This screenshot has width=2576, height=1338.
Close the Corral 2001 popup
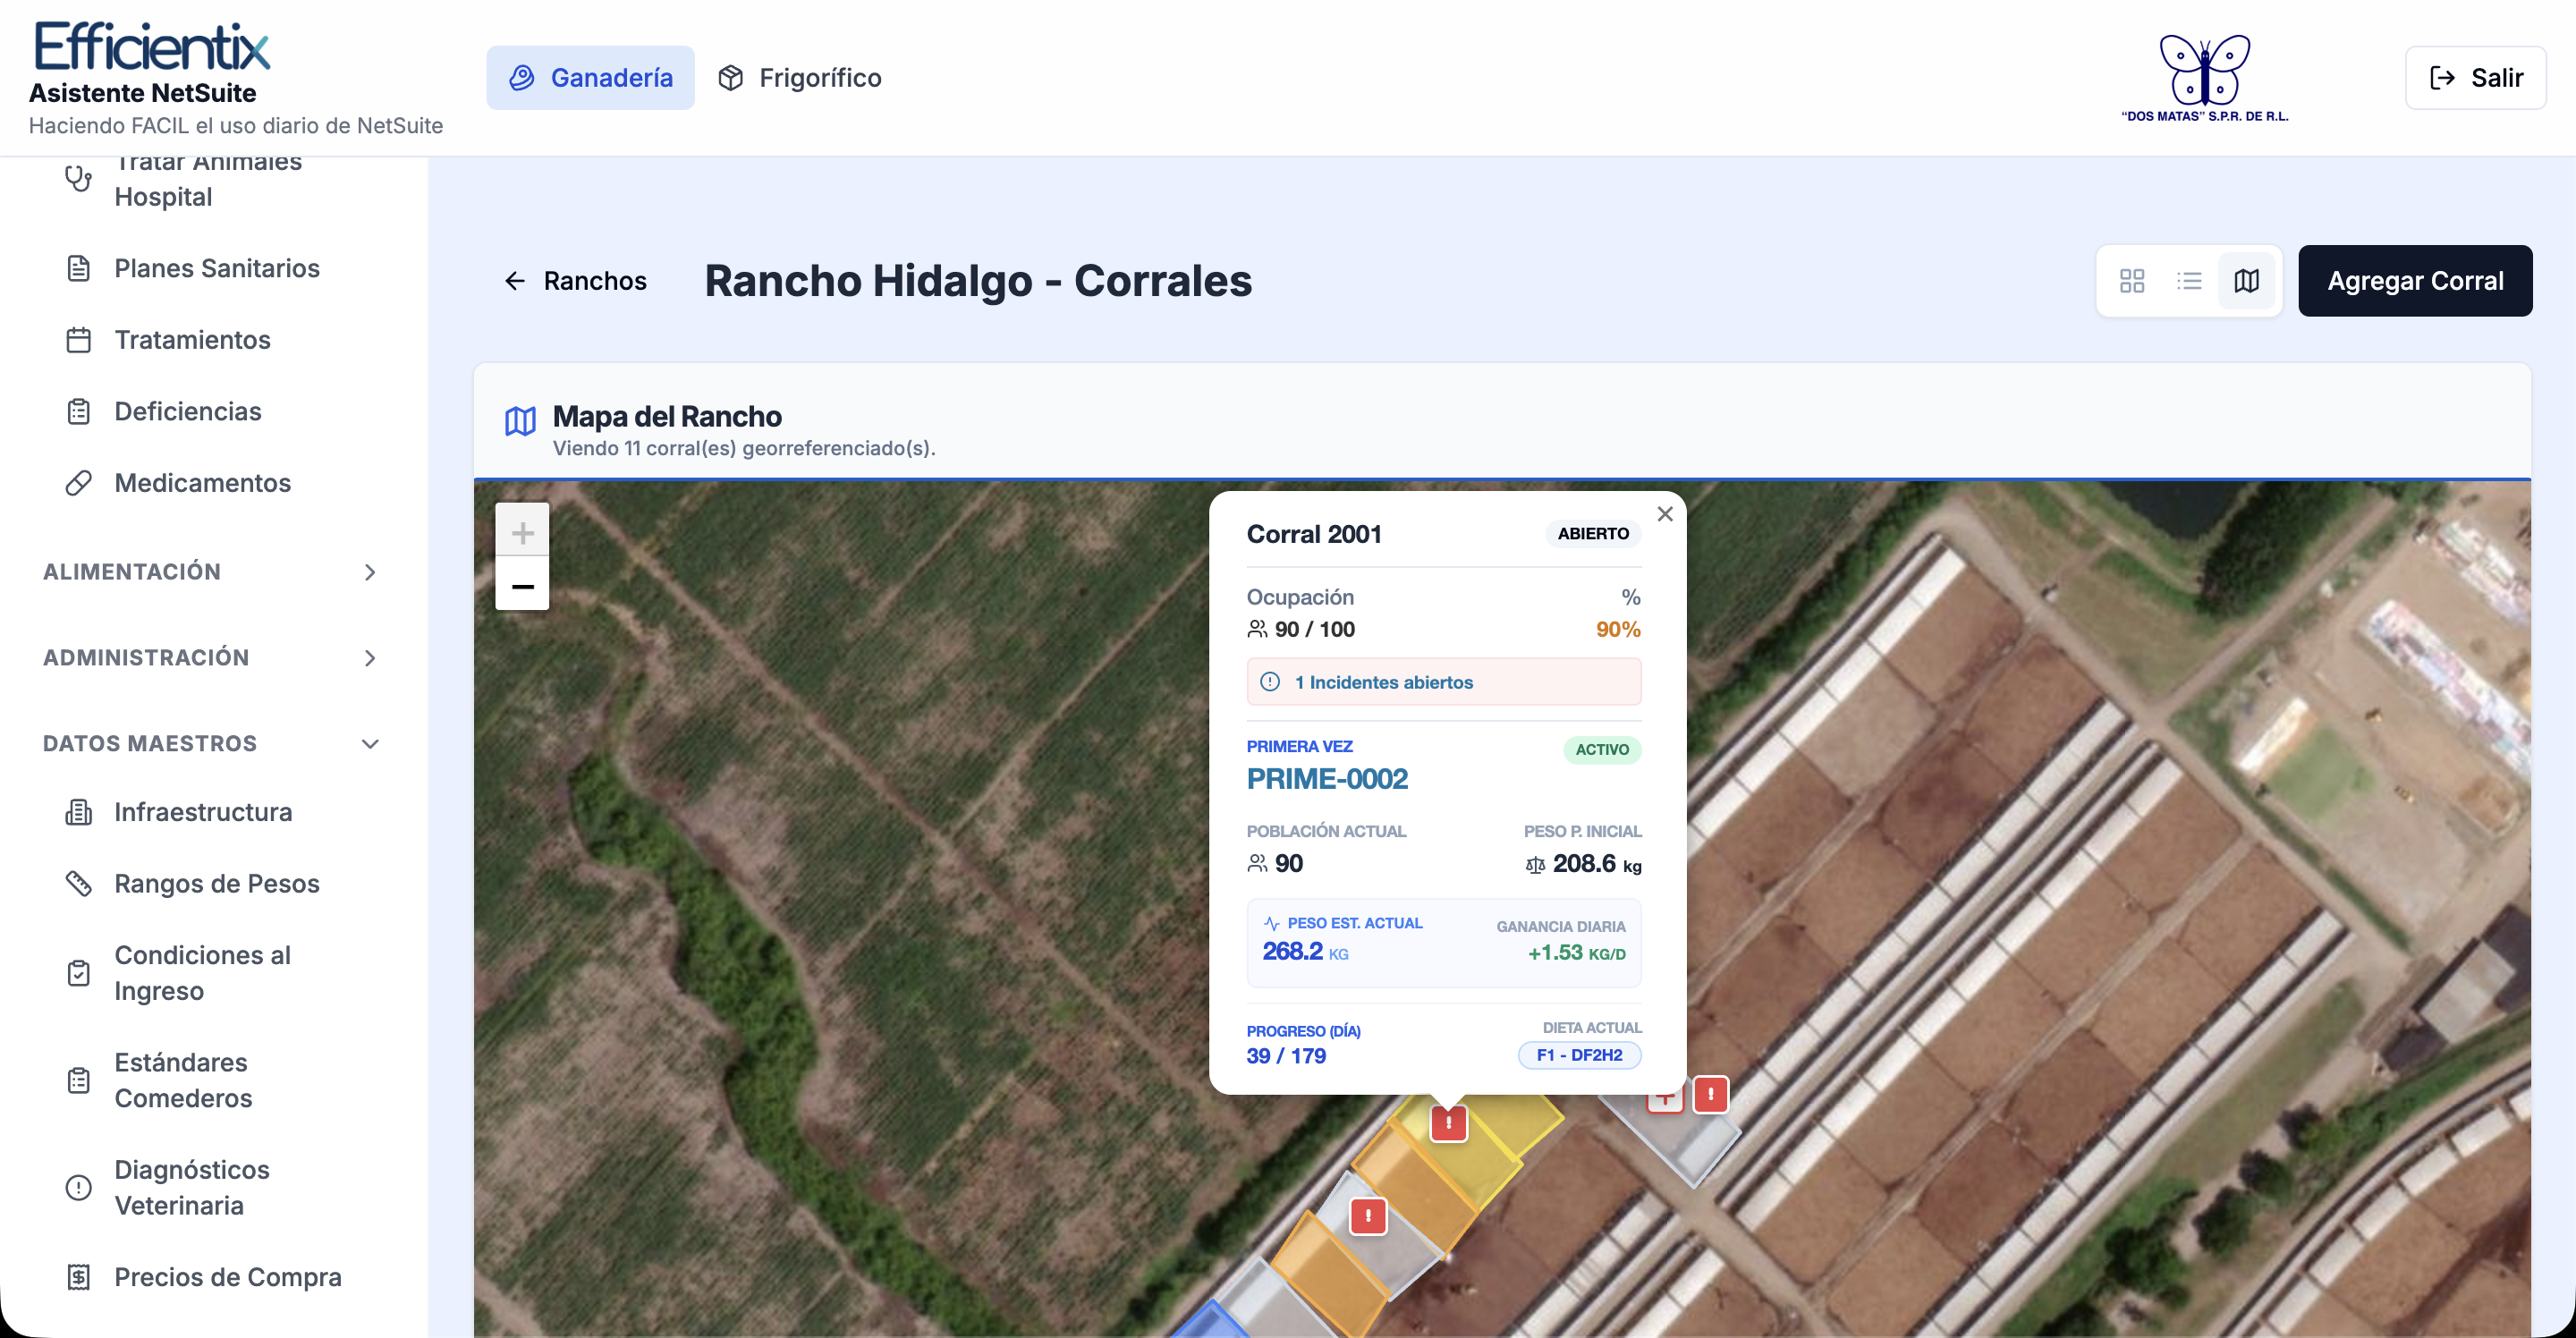tap(1665, 514)
